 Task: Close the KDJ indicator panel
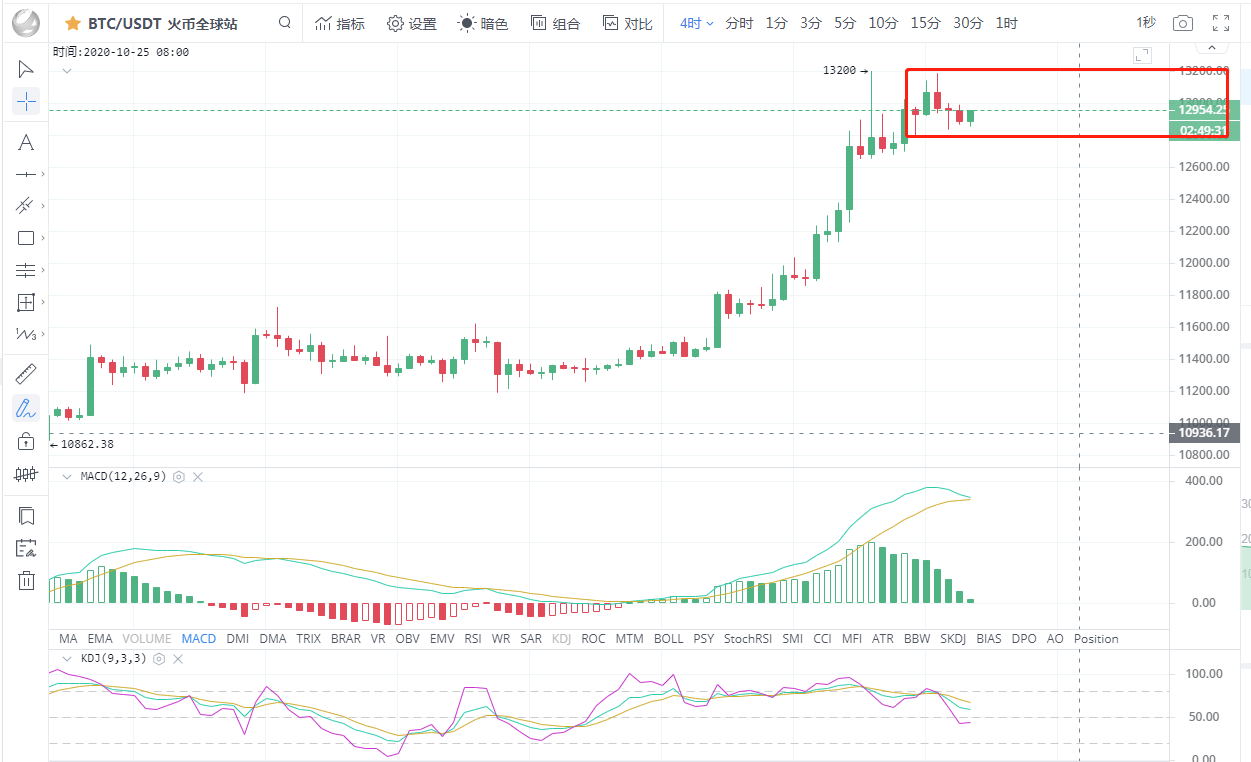[179, 659]
